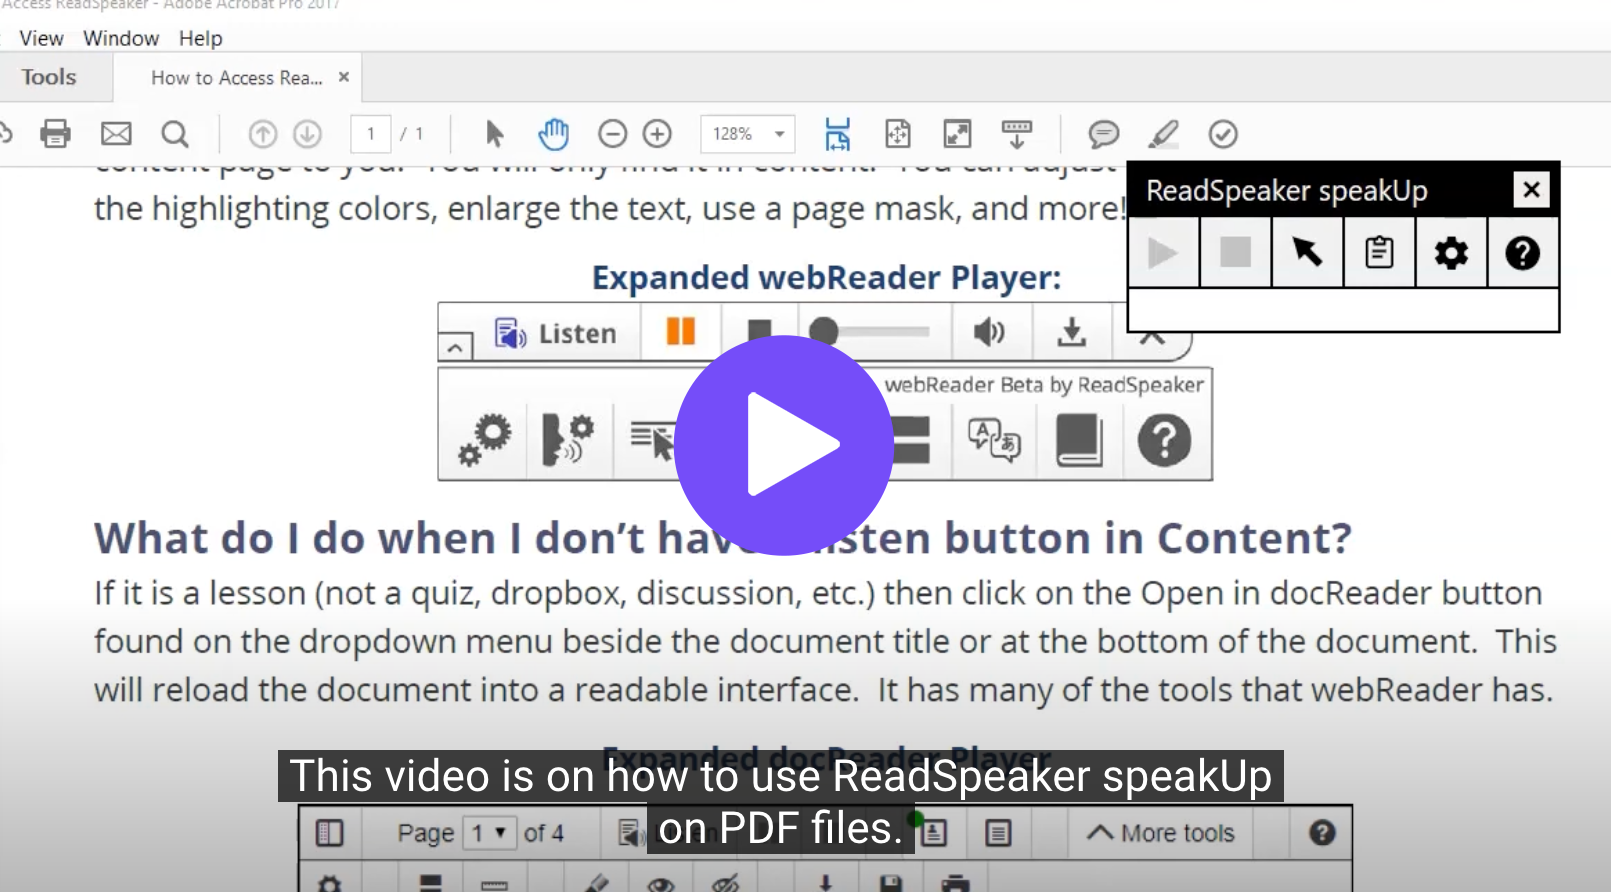The width and height of the screenshot is (1611, 892).
Task: Open the View menu
Action: tap(41, 38)
